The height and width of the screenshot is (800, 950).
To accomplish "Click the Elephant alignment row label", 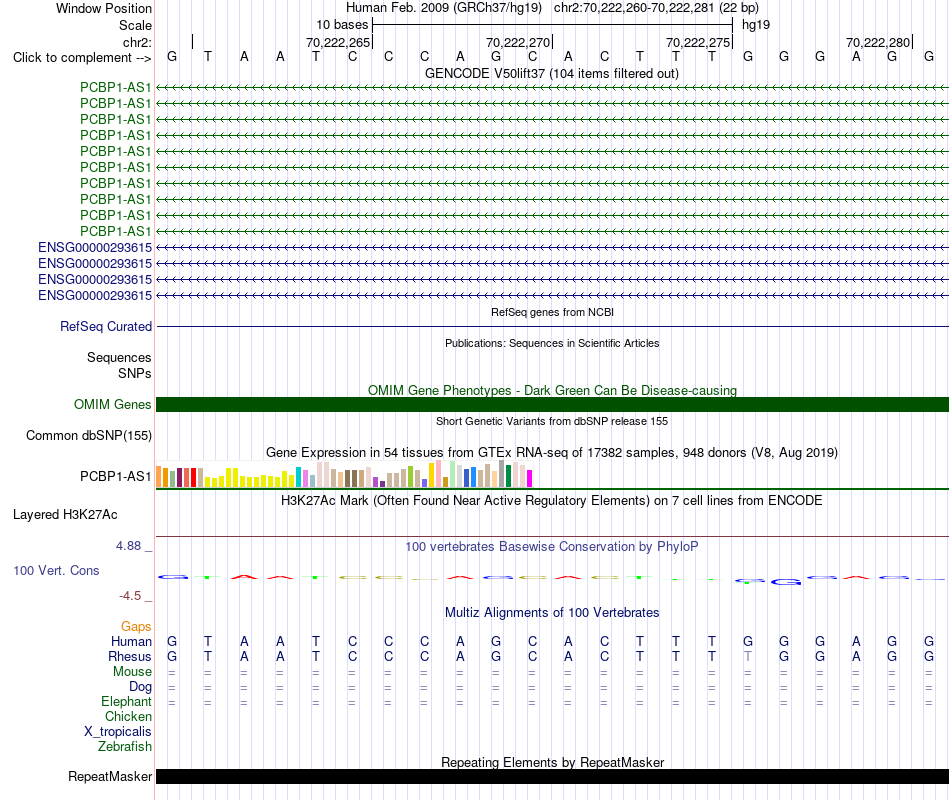I will coord(126,701).
